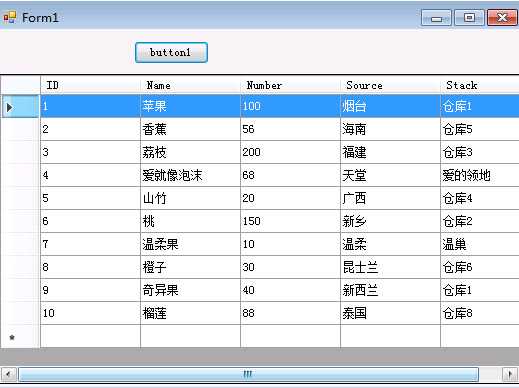Select the Number cell 100

[290, 106]
